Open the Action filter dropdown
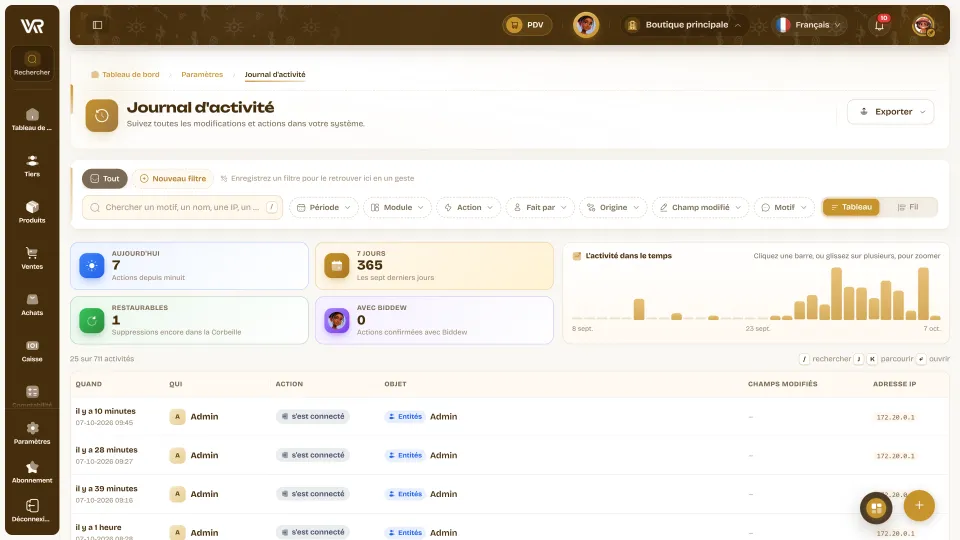Image resolution: width=960 pixels, height=540 pixels. 468,208
